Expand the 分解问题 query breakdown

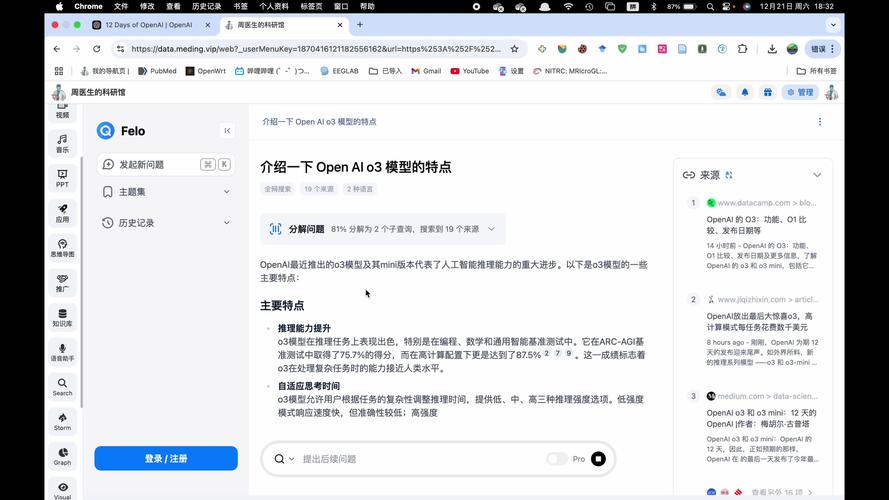pos(491,229)
